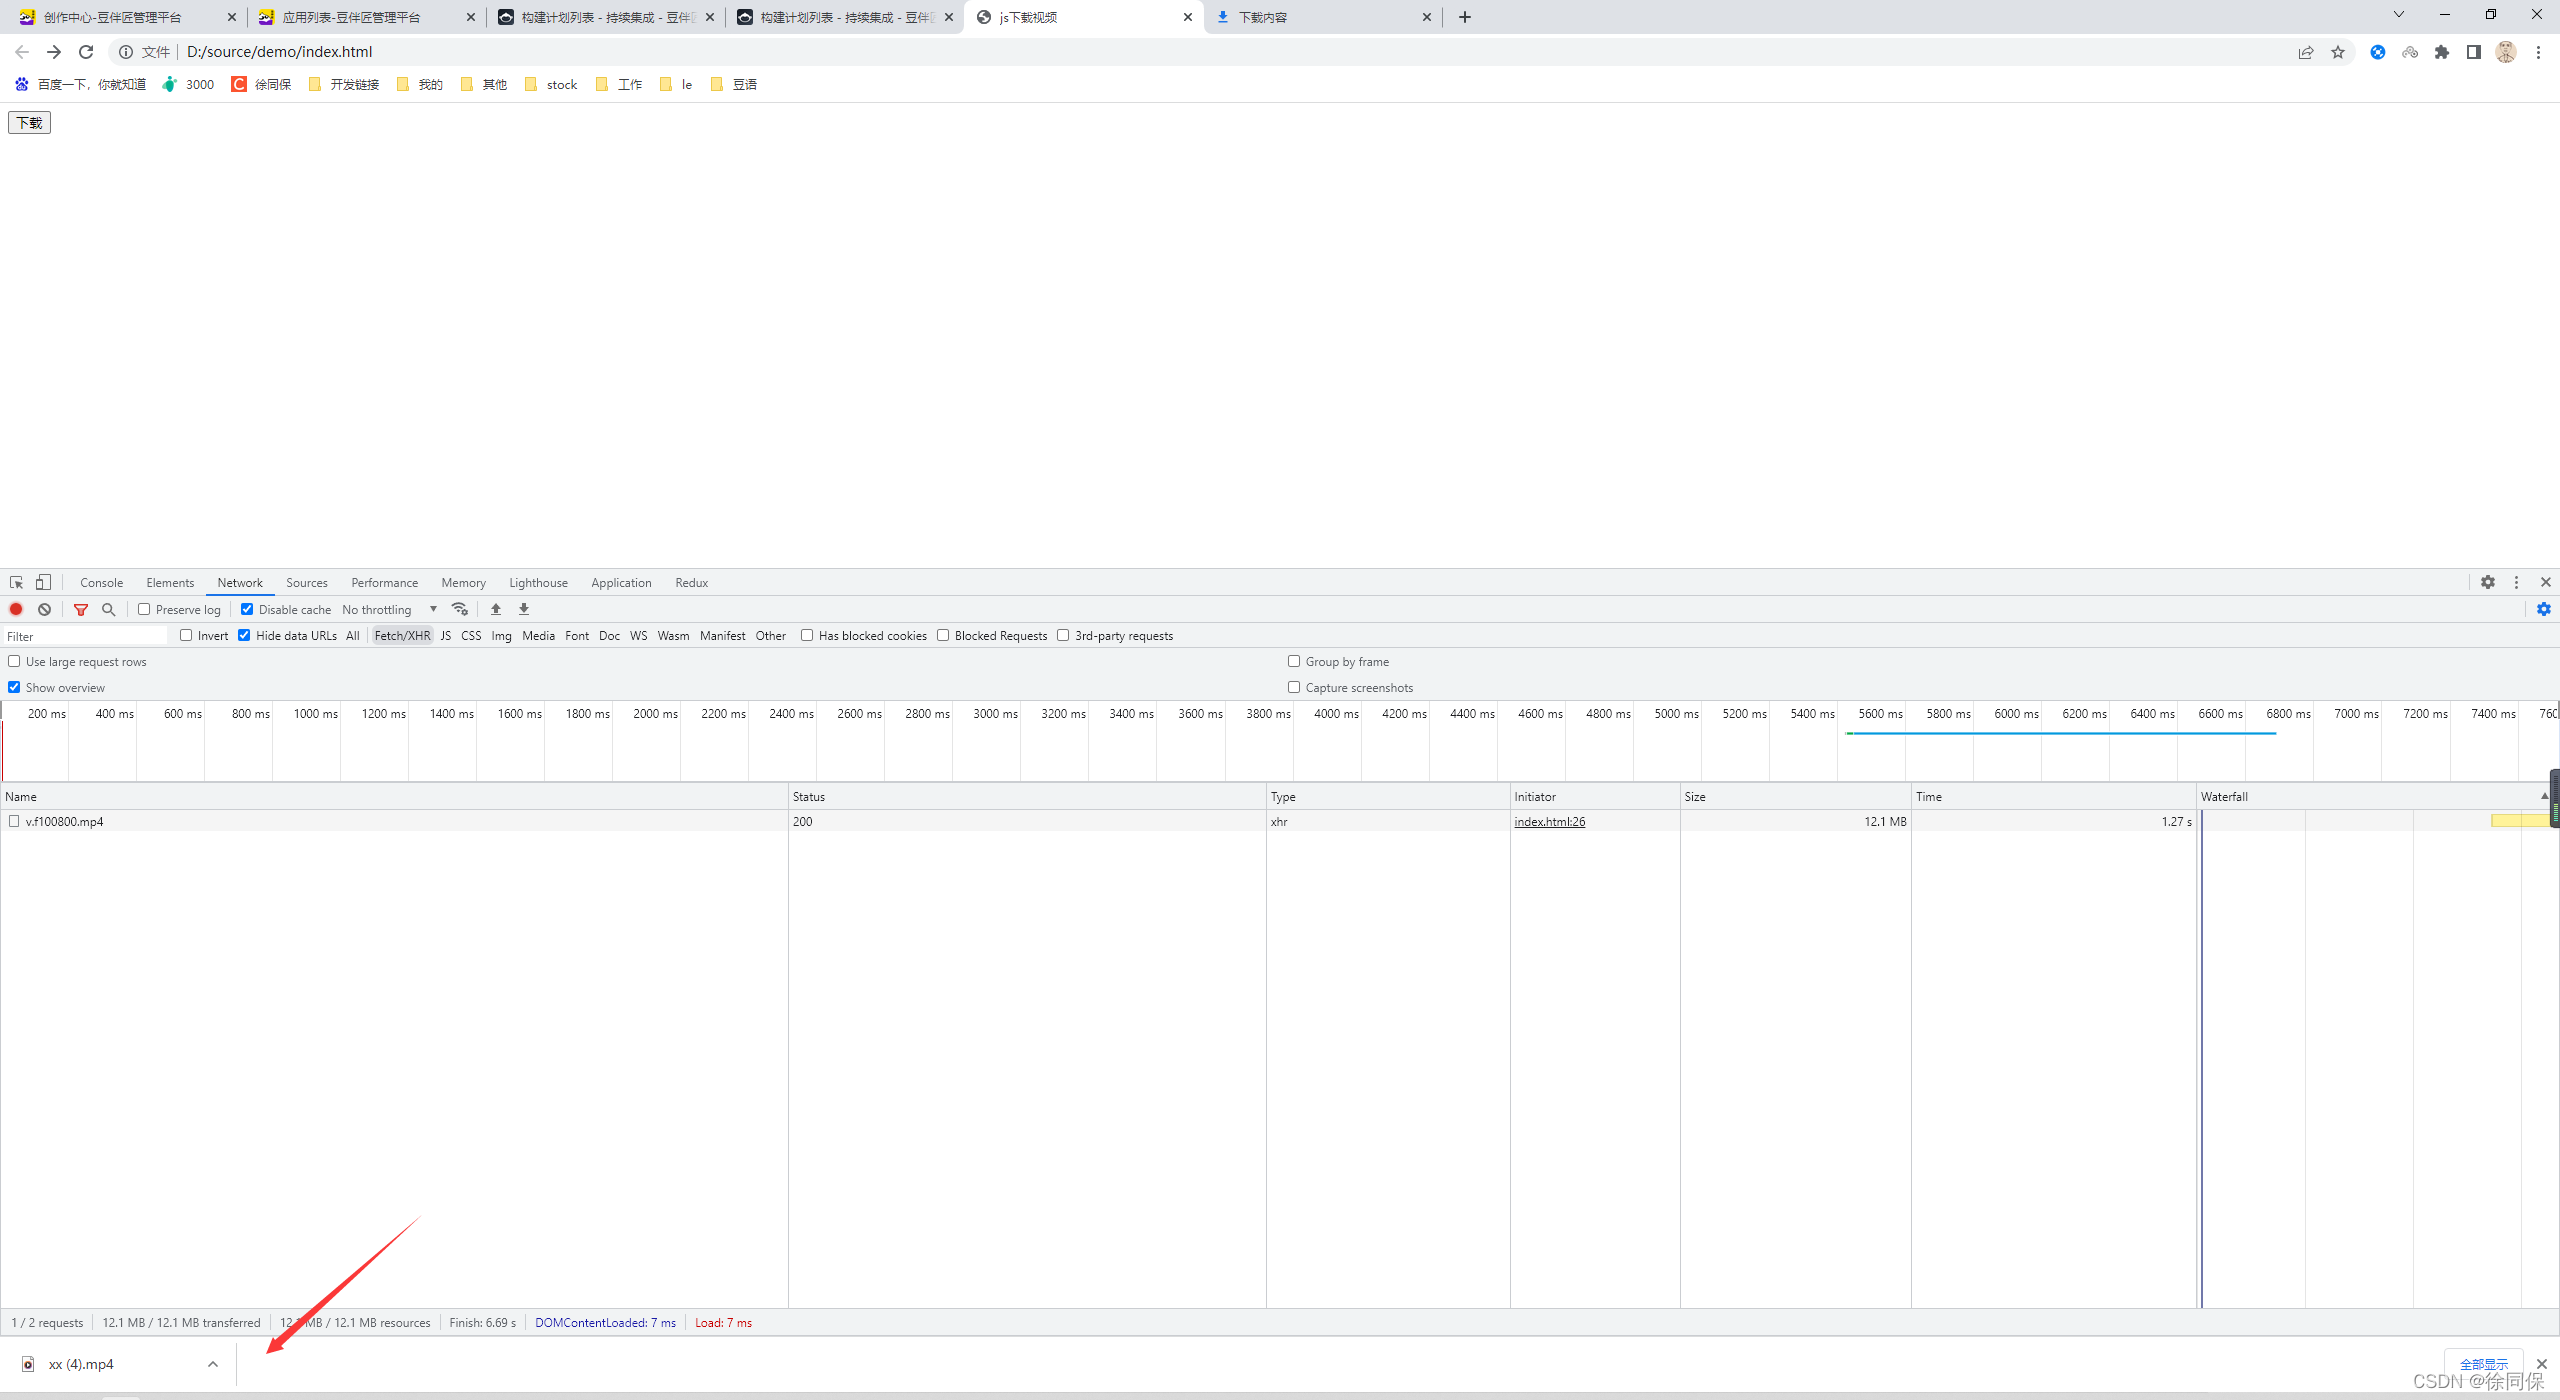Click the network Filter text field
The image size is (2560, 1400).
85,636
